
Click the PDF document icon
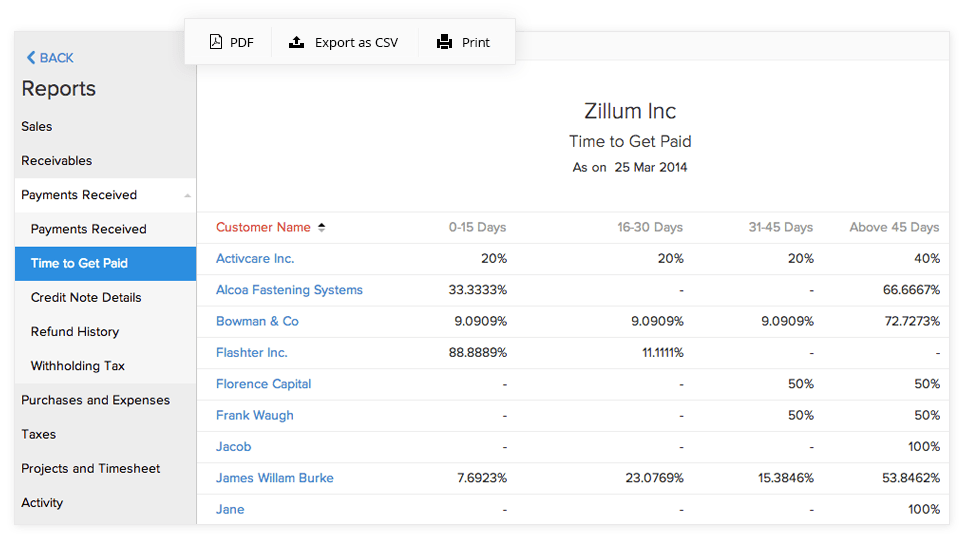215,42
